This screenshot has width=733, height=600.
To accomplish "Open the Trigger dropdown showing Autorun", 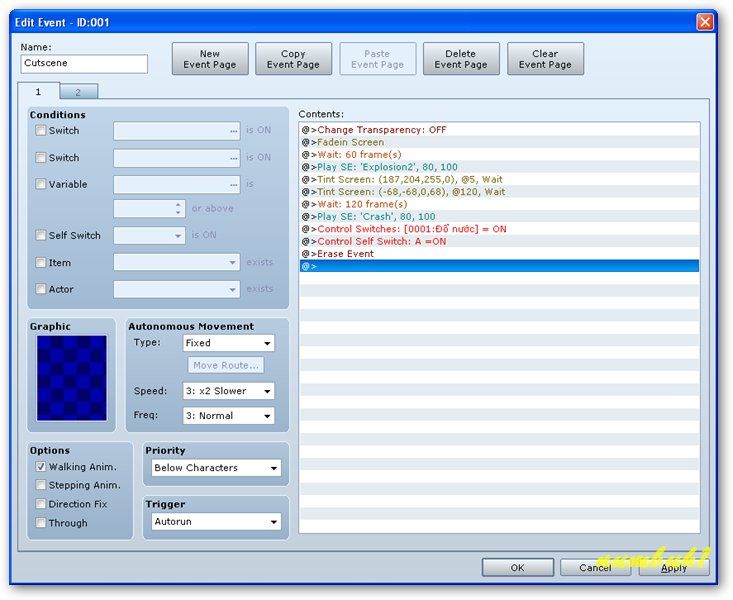I will pyautogui.click(x=216, y=521).
